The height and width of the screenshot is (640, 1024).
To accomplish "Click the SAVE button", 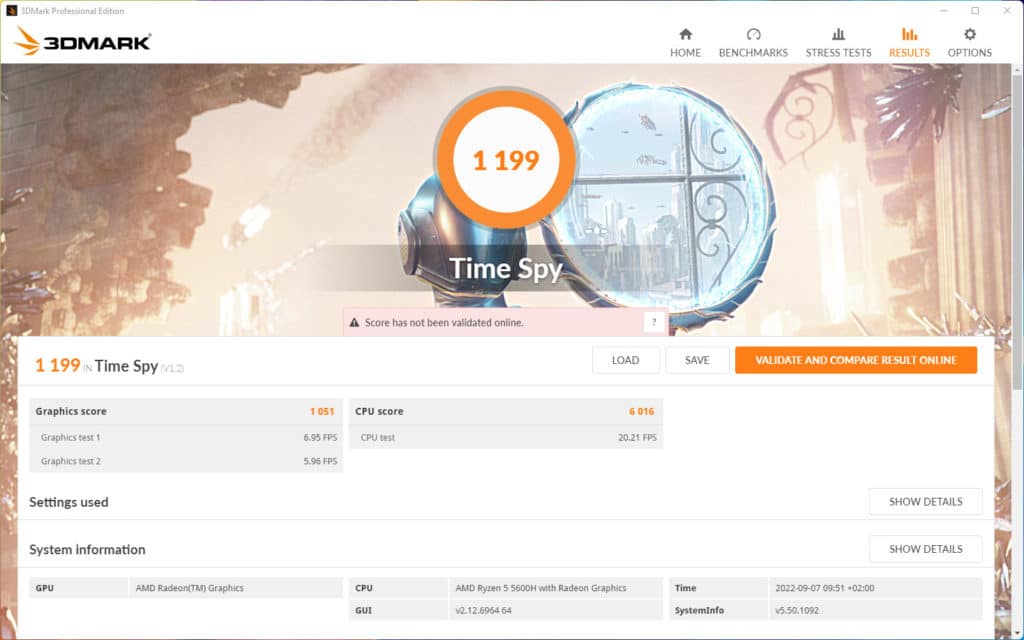I will point(697,360).
